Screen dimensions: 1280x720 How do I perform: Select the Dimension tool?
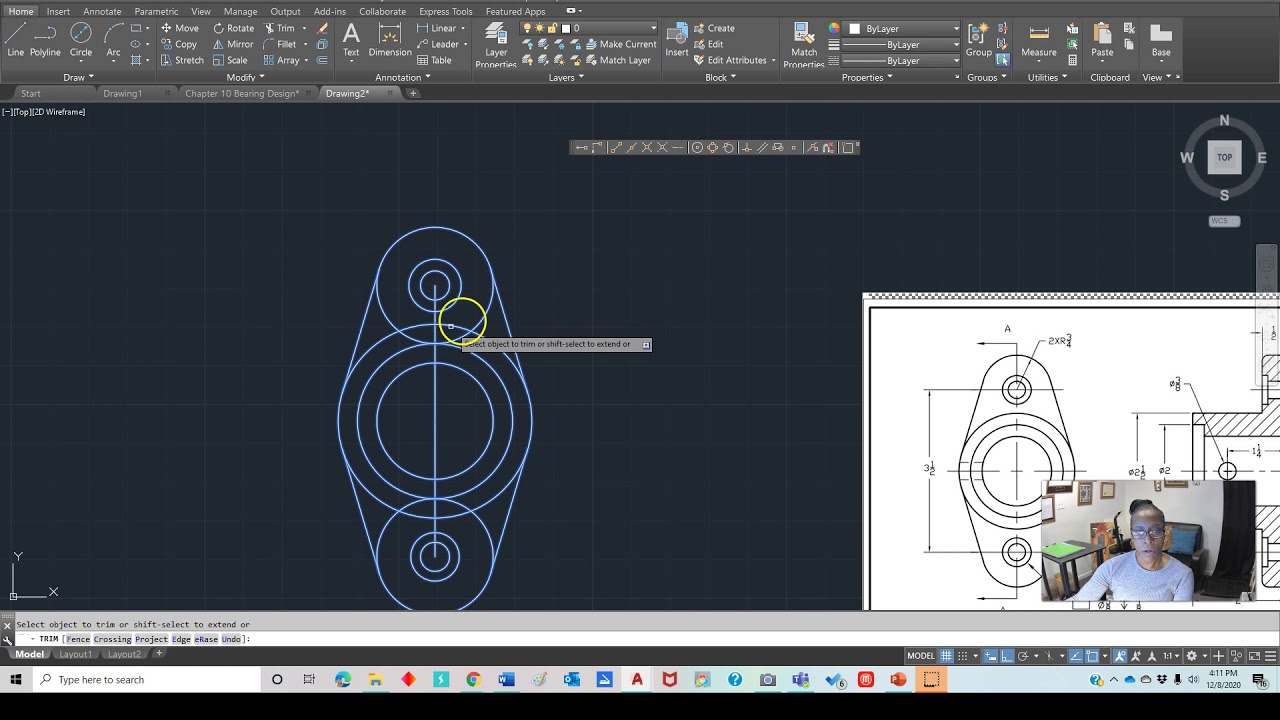click(390, 40)
